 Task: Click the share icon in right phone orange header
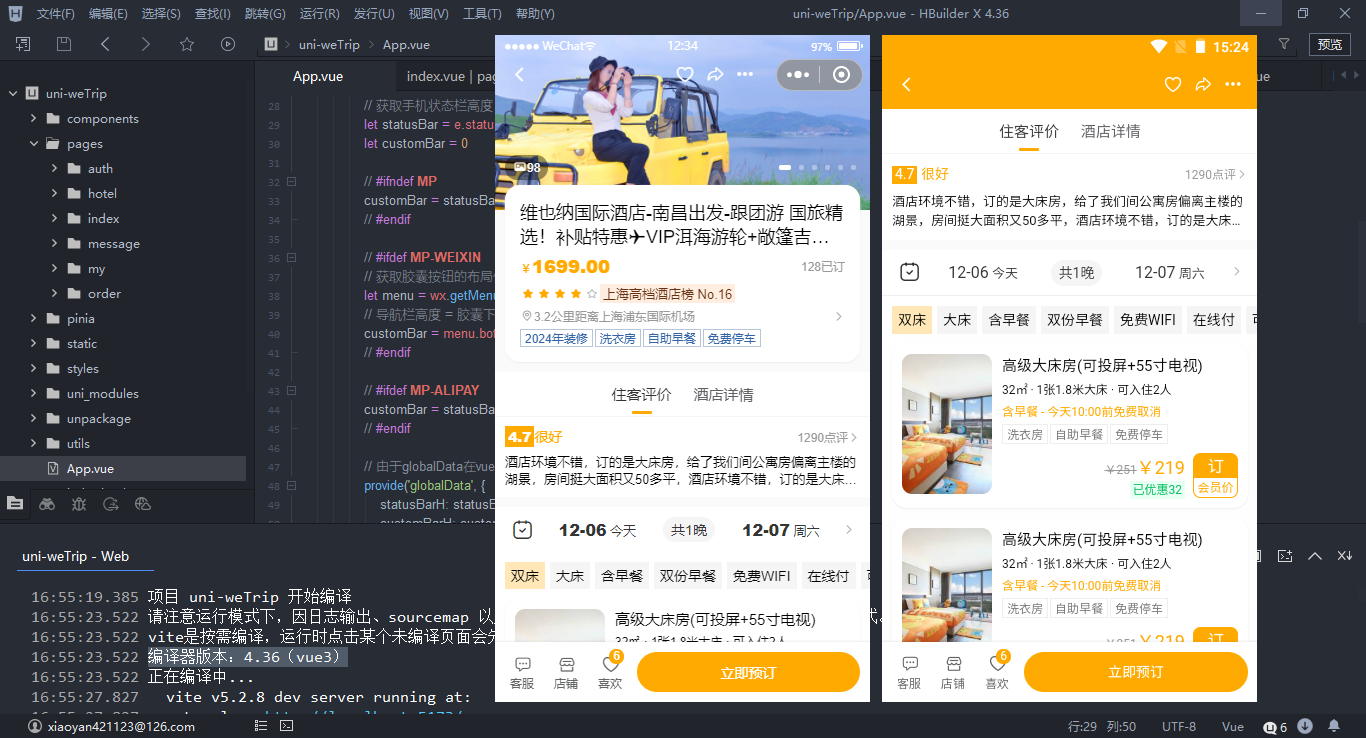coord(1203,85)
